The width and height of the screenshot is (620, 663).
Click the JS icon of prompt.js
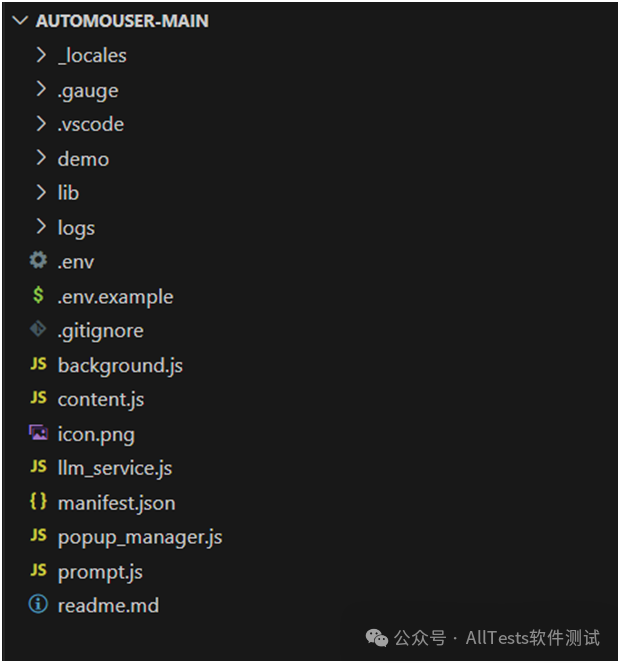point(38,570)
